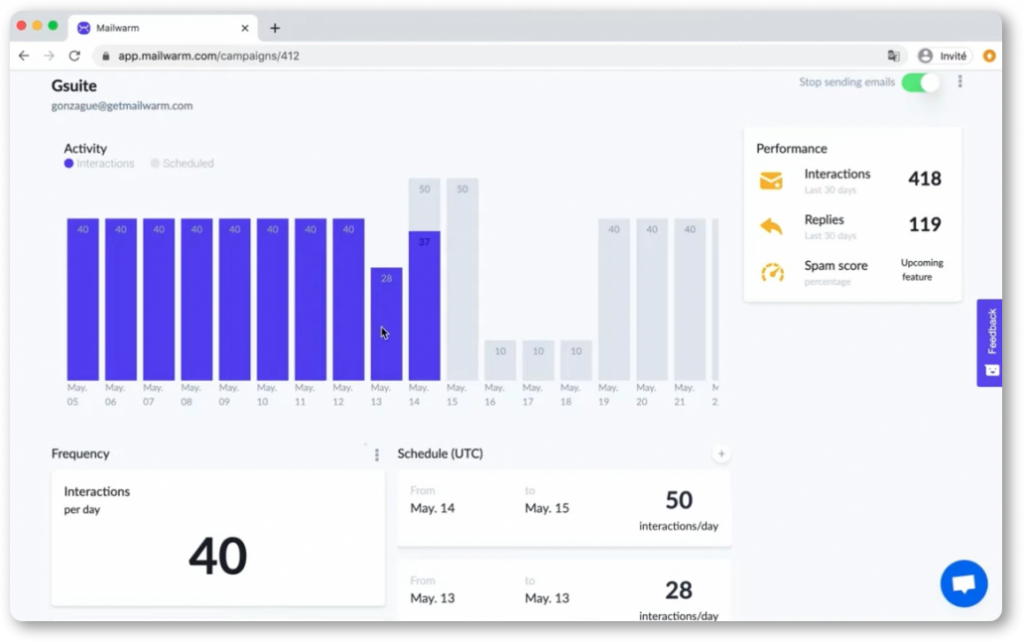
Task: Toggle Interactions legend in Activity chart
Action: coord(99,163)
